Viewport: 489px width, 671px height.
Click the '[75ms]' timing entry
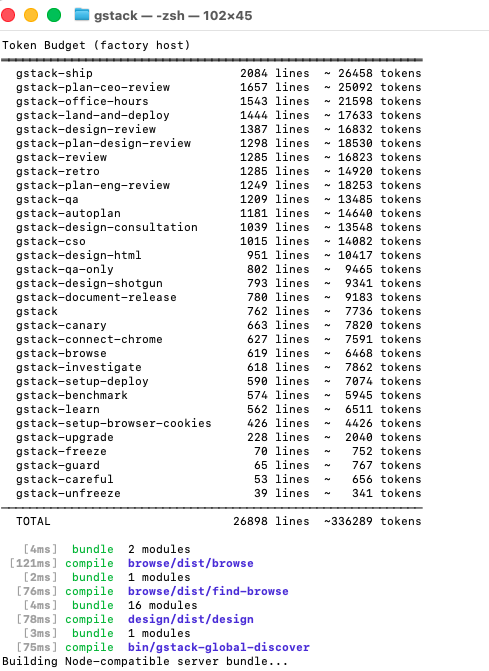coord(37,647)
